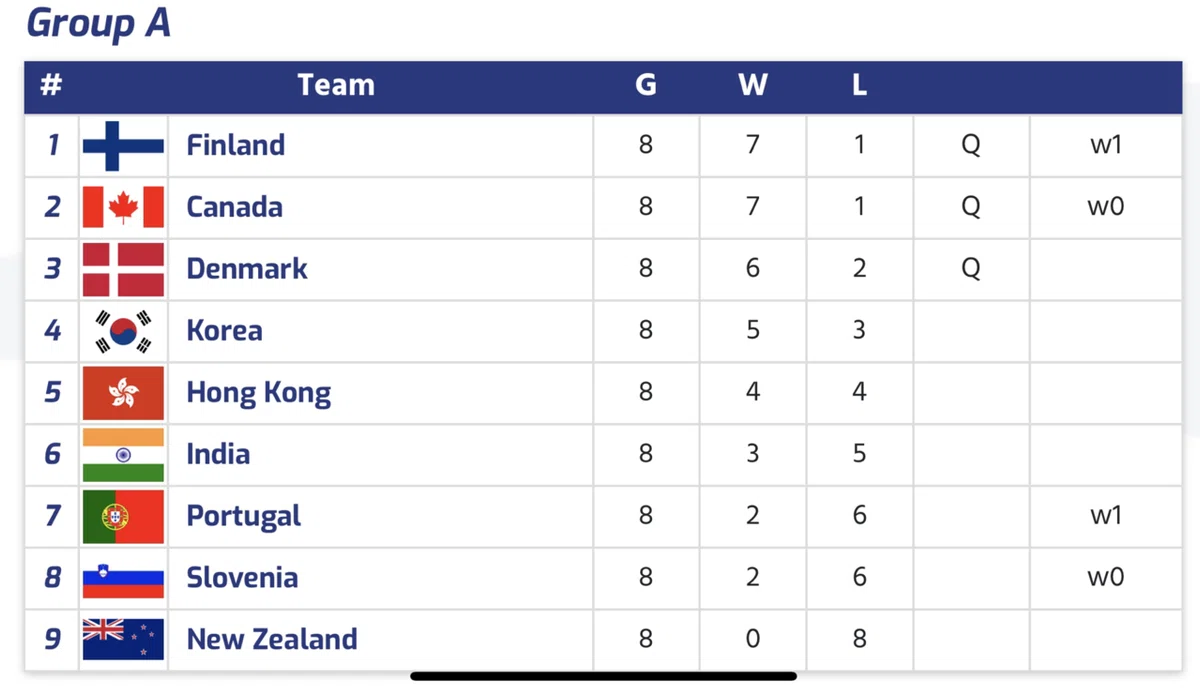The image size is (1200, 695).
Task: Click the Team column header
Action: pos(336,86)
